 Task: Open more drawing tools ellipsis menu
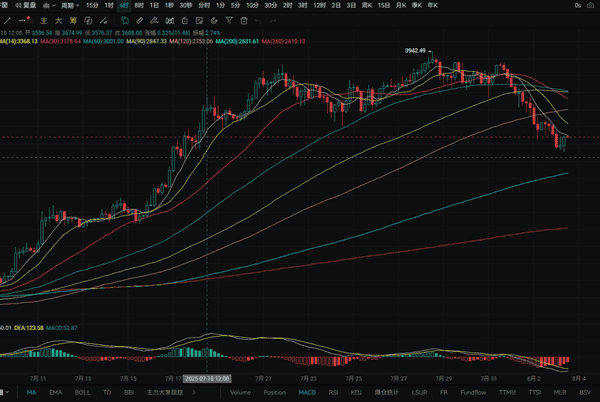coord(22,21)
